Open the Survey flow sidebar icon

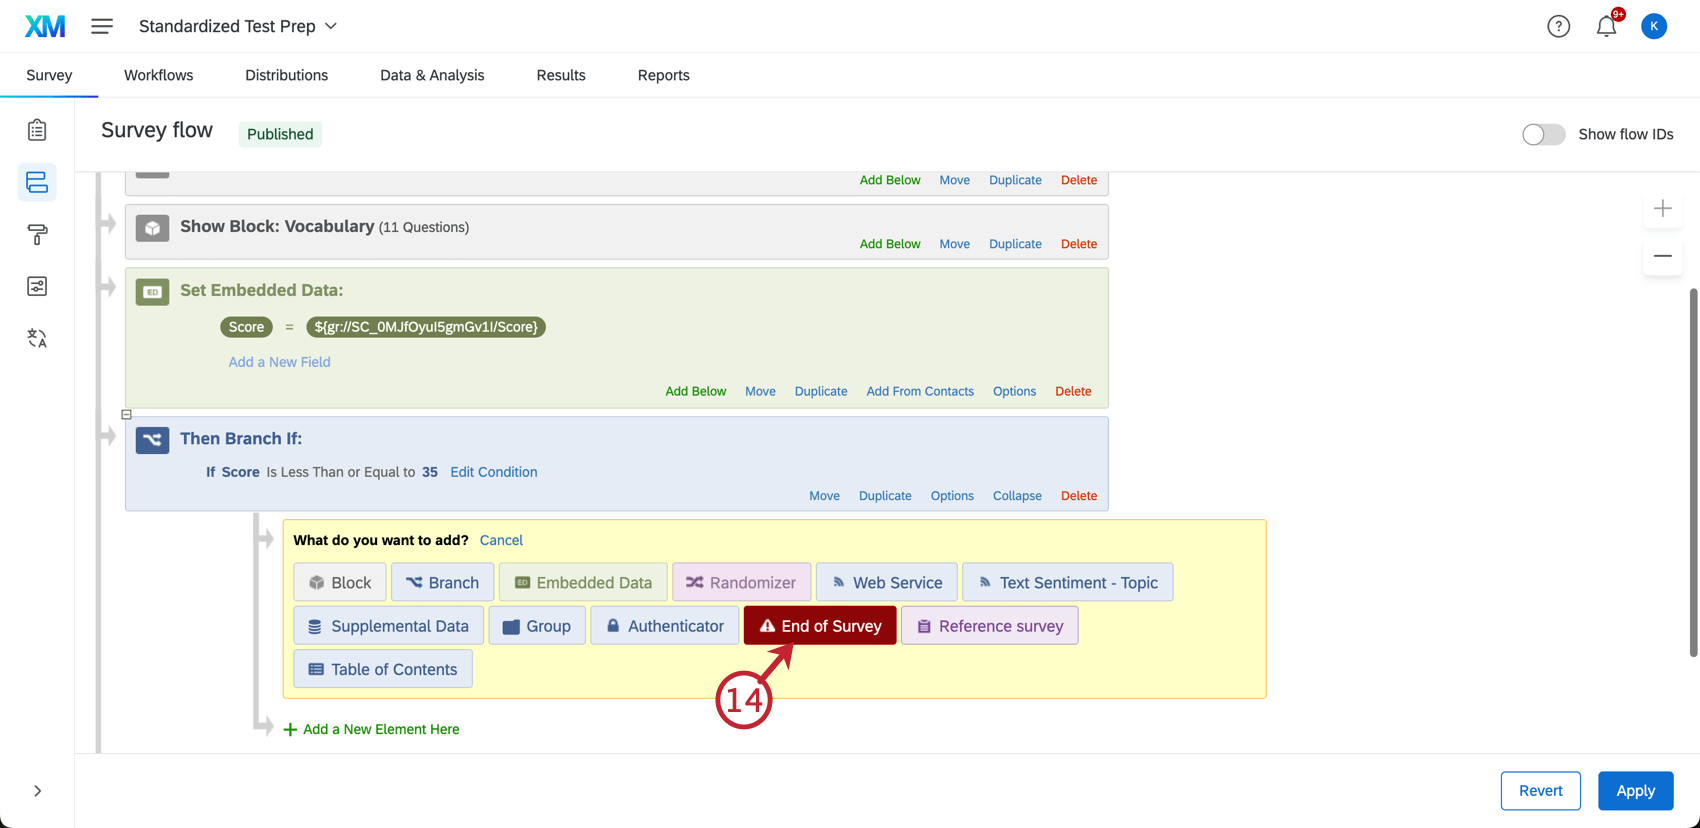(37, 182)
